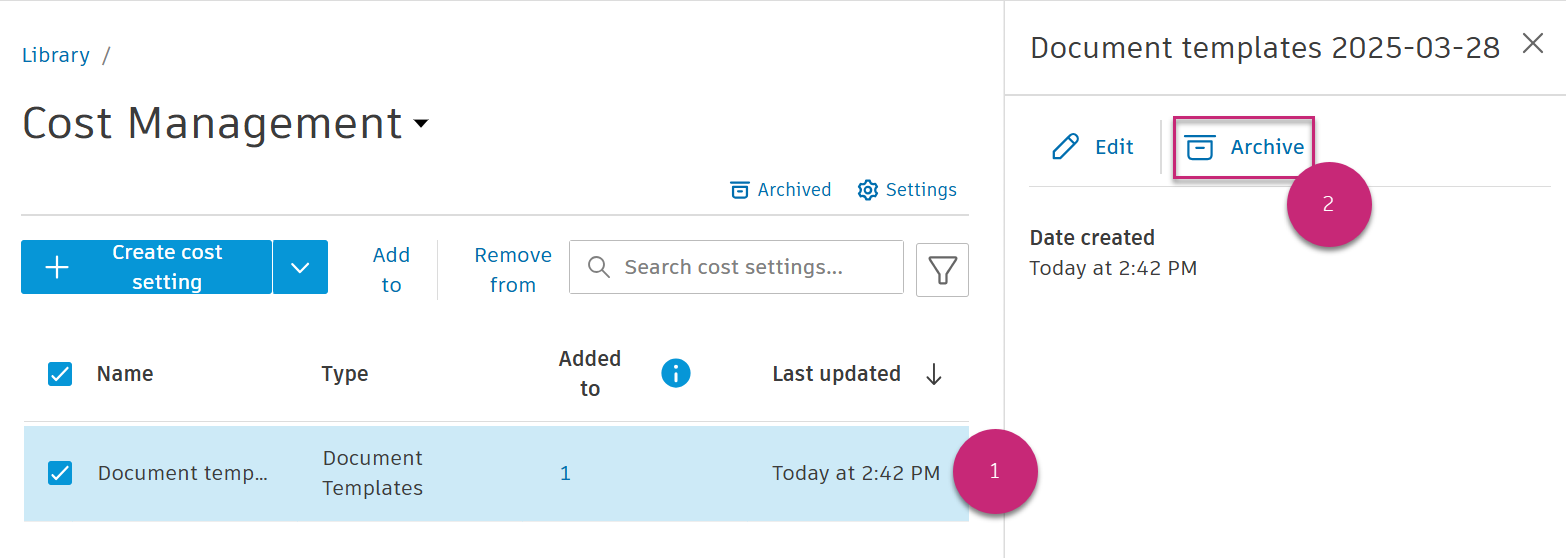Click the Archived box icon above table

[x=740, y=190]
